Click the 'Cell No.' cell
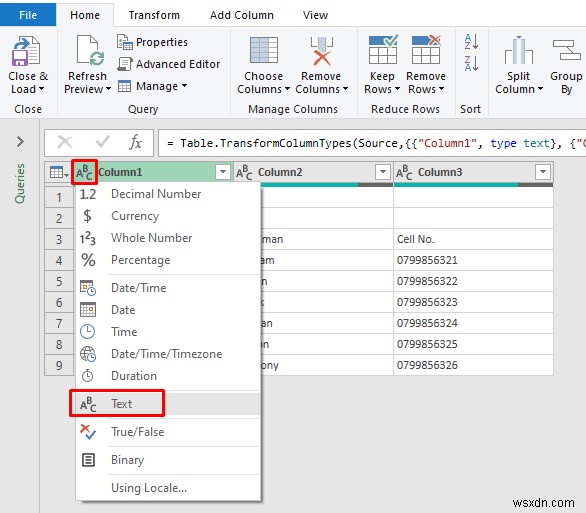 473,239
